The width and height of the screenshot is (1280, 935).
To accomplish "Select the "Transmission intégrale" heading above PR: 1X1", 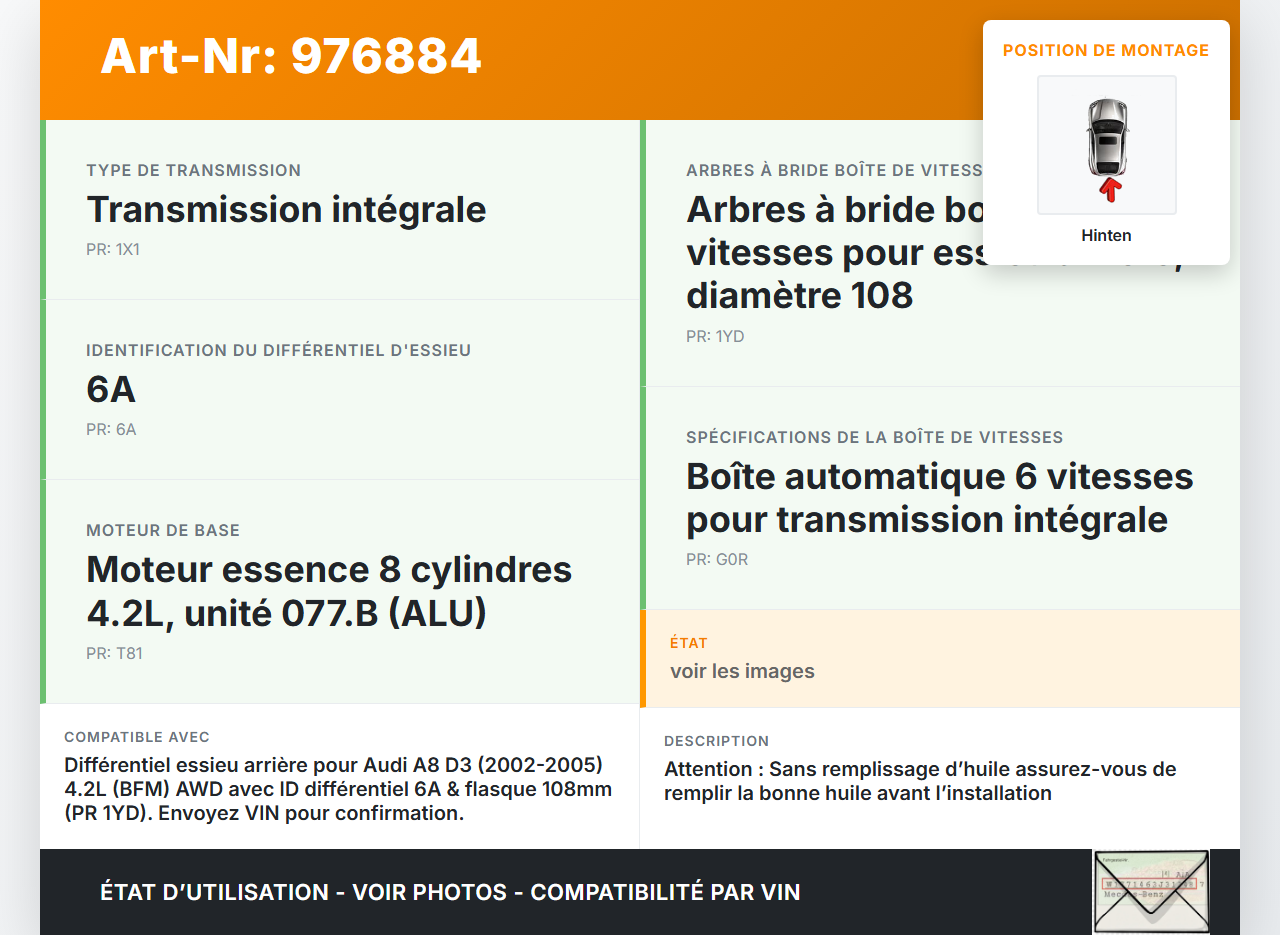I will click(287, 209).
